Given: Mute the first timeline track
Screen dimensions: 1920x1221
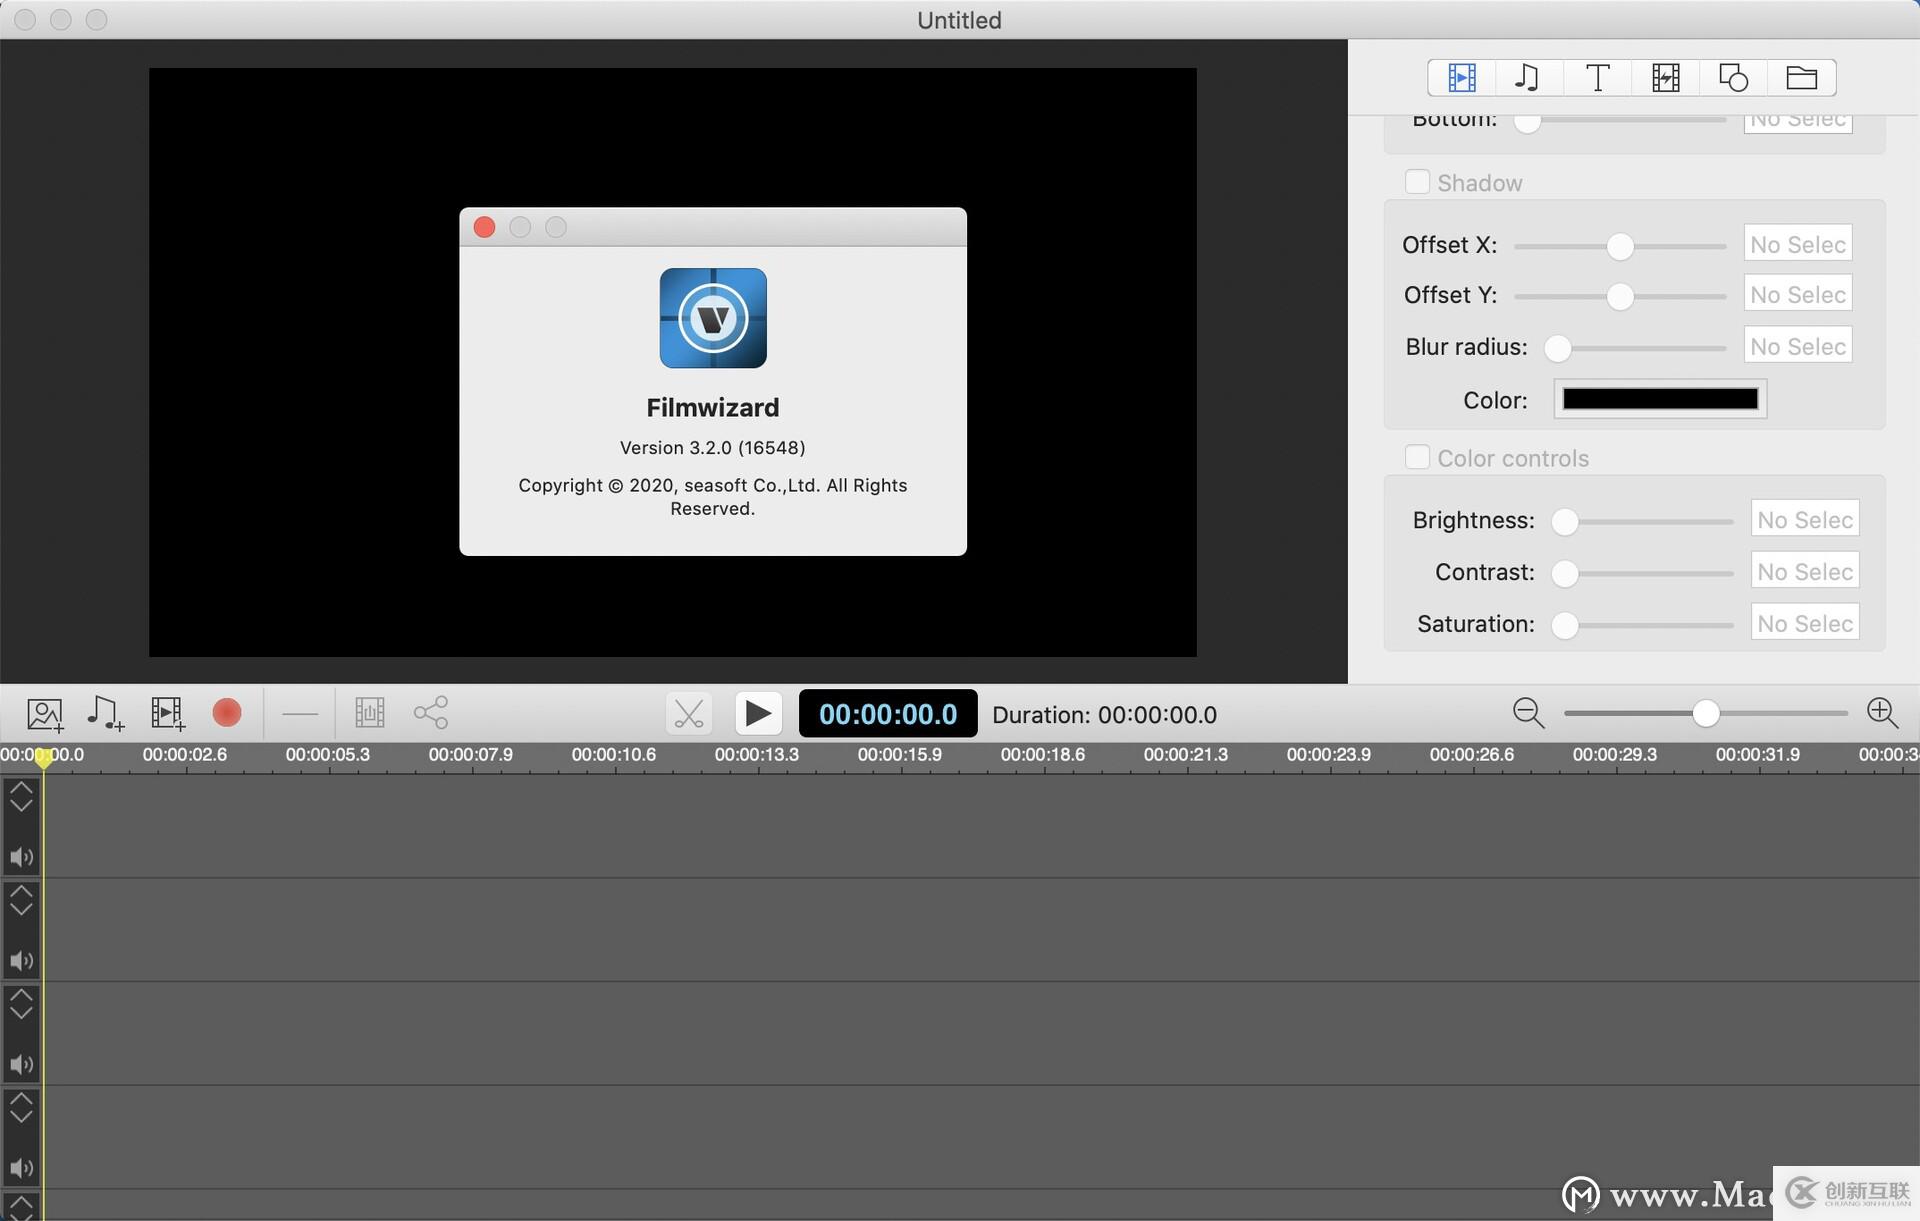Looking at the screenshot, I should coord(21,857).
